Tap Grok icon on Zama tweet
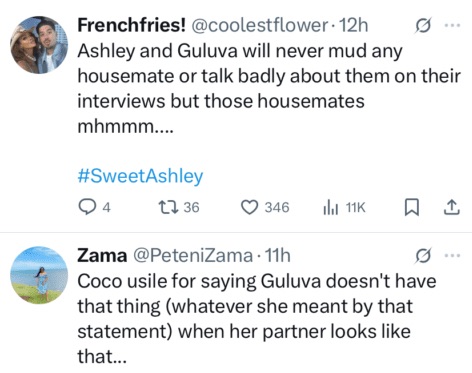Screen dimensions: 472x373 (x=424, y=256)
